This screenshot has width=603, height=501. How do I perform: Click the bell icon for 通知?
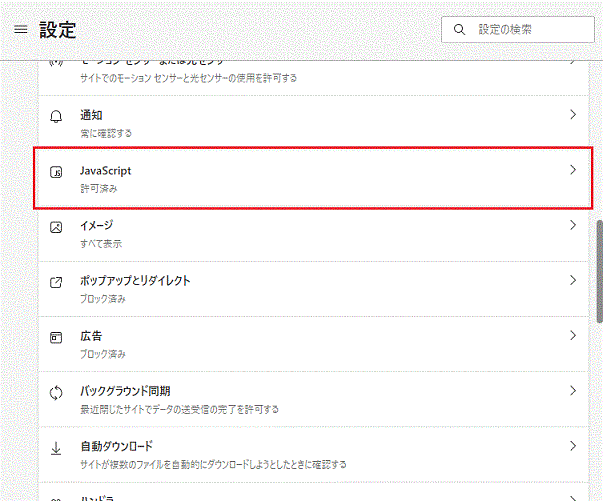(x=56, y=117)
